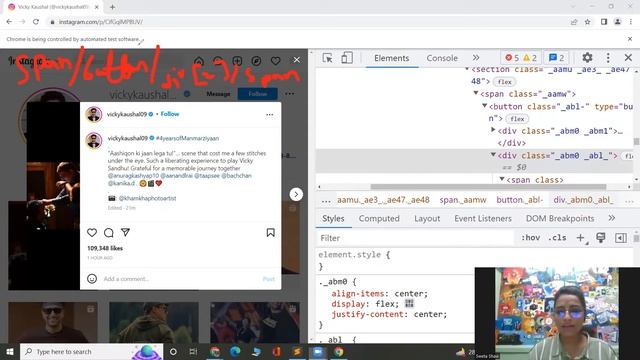Open the flexbox editor icon beside display flex
Viewport: 640px width, 360px height.
click(409, 304)
